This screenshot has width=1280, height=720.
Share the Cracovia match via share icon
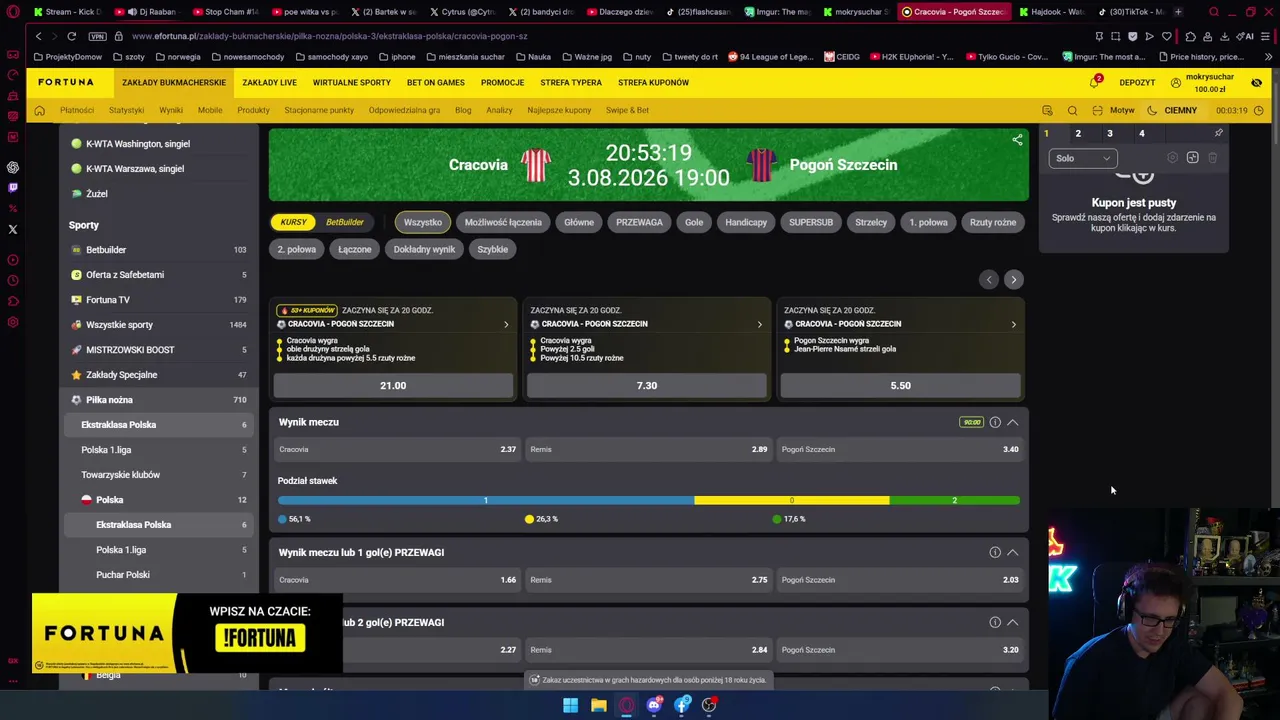pyautogui.click(x=1017, y=140)
